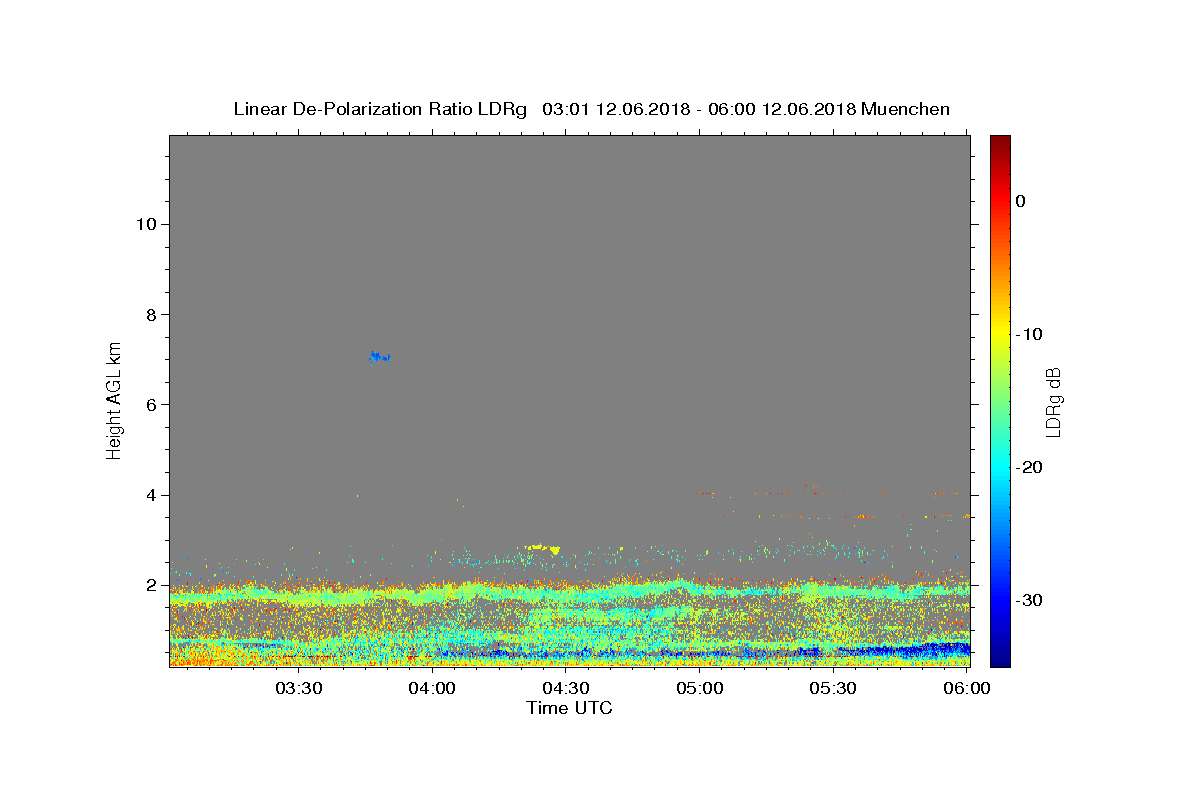Click the yellow band of the colorbar
Viewport: 1200px width, 800px height.
coord(1000,330)
